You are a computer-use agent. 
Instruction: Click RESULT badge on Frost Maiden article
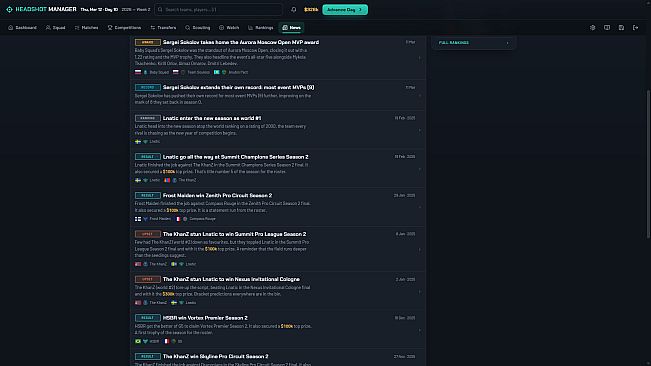click(x=147, y=195)
